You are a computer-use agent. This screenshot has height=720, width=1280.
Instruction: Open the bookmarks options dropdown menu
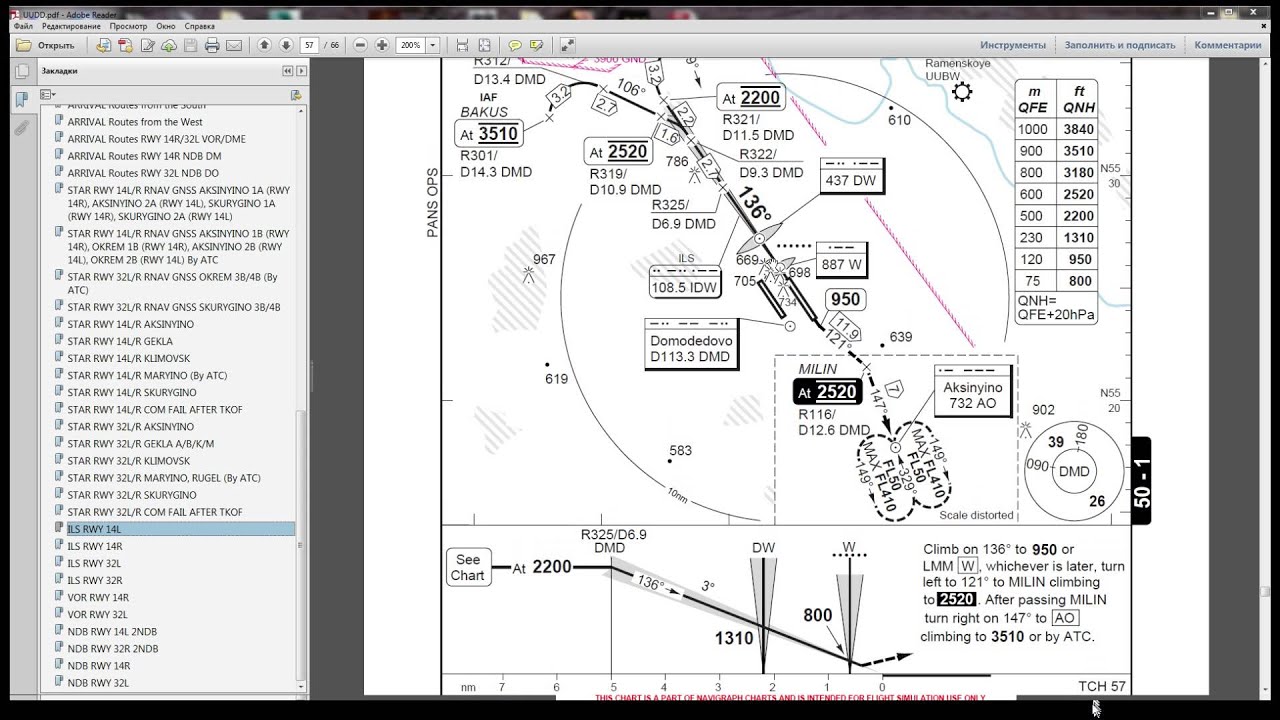point(48,95)
